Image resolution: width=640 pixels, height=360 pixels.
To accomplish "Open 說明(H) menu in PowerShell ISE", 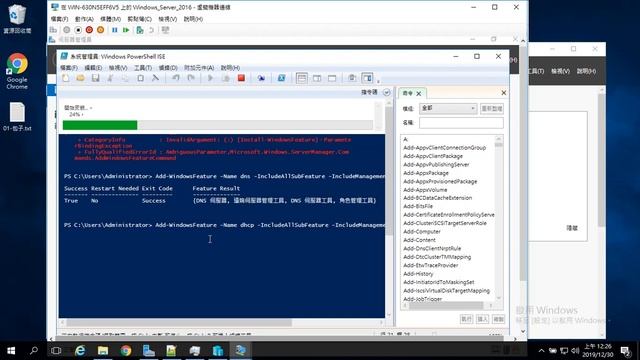I will tap(230, 67).
